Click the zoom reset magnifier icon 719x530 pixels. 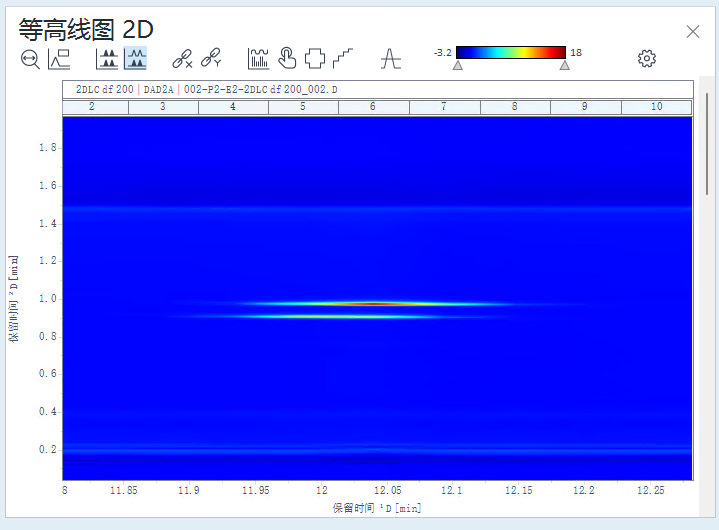(x=30, y=60)
